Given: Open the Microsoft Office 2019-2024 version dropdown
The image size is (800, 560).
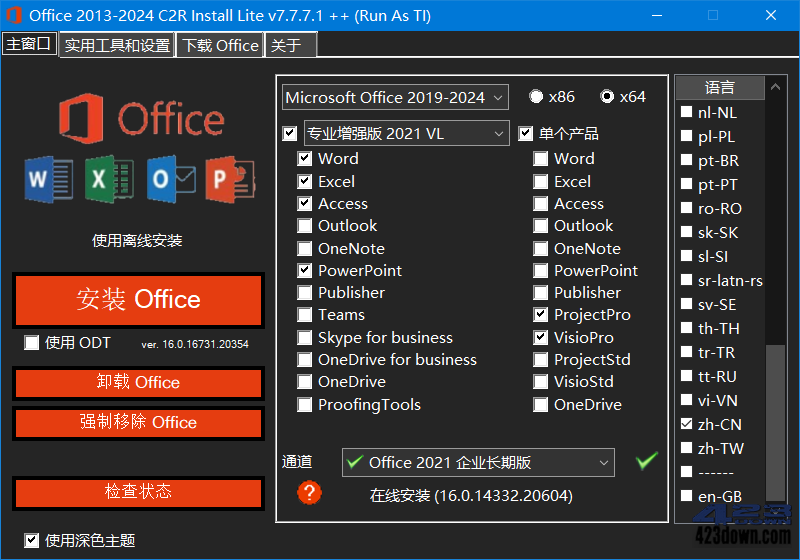Looking at the screenshot, I should [x=395, y=97].
